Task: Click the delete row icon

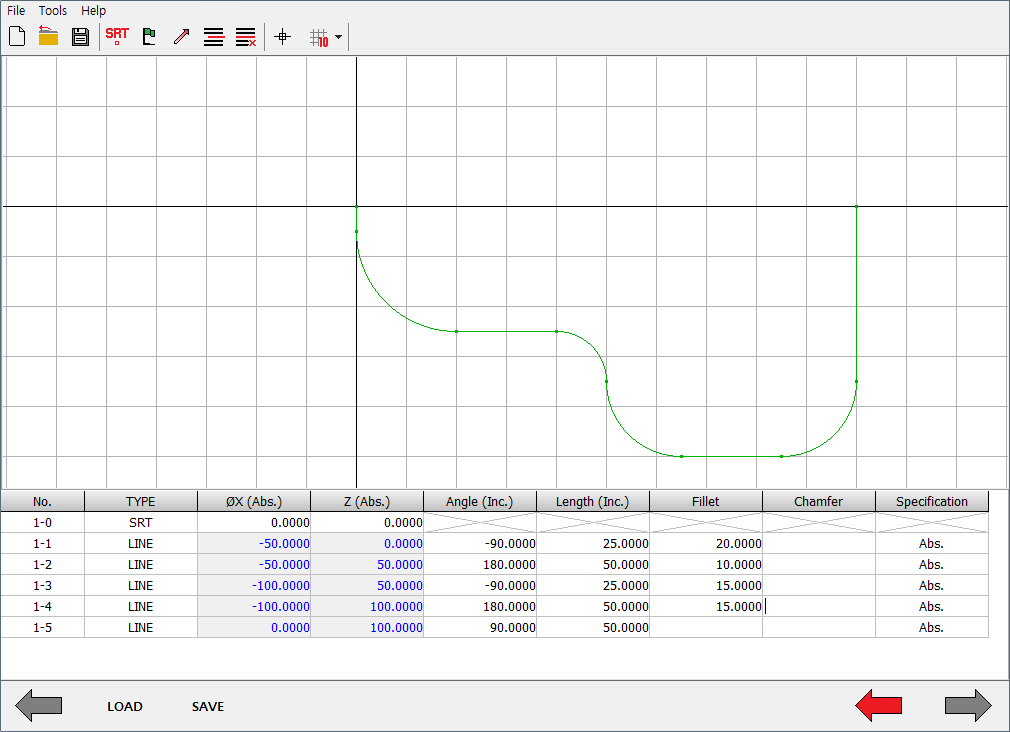Action: 245,37
